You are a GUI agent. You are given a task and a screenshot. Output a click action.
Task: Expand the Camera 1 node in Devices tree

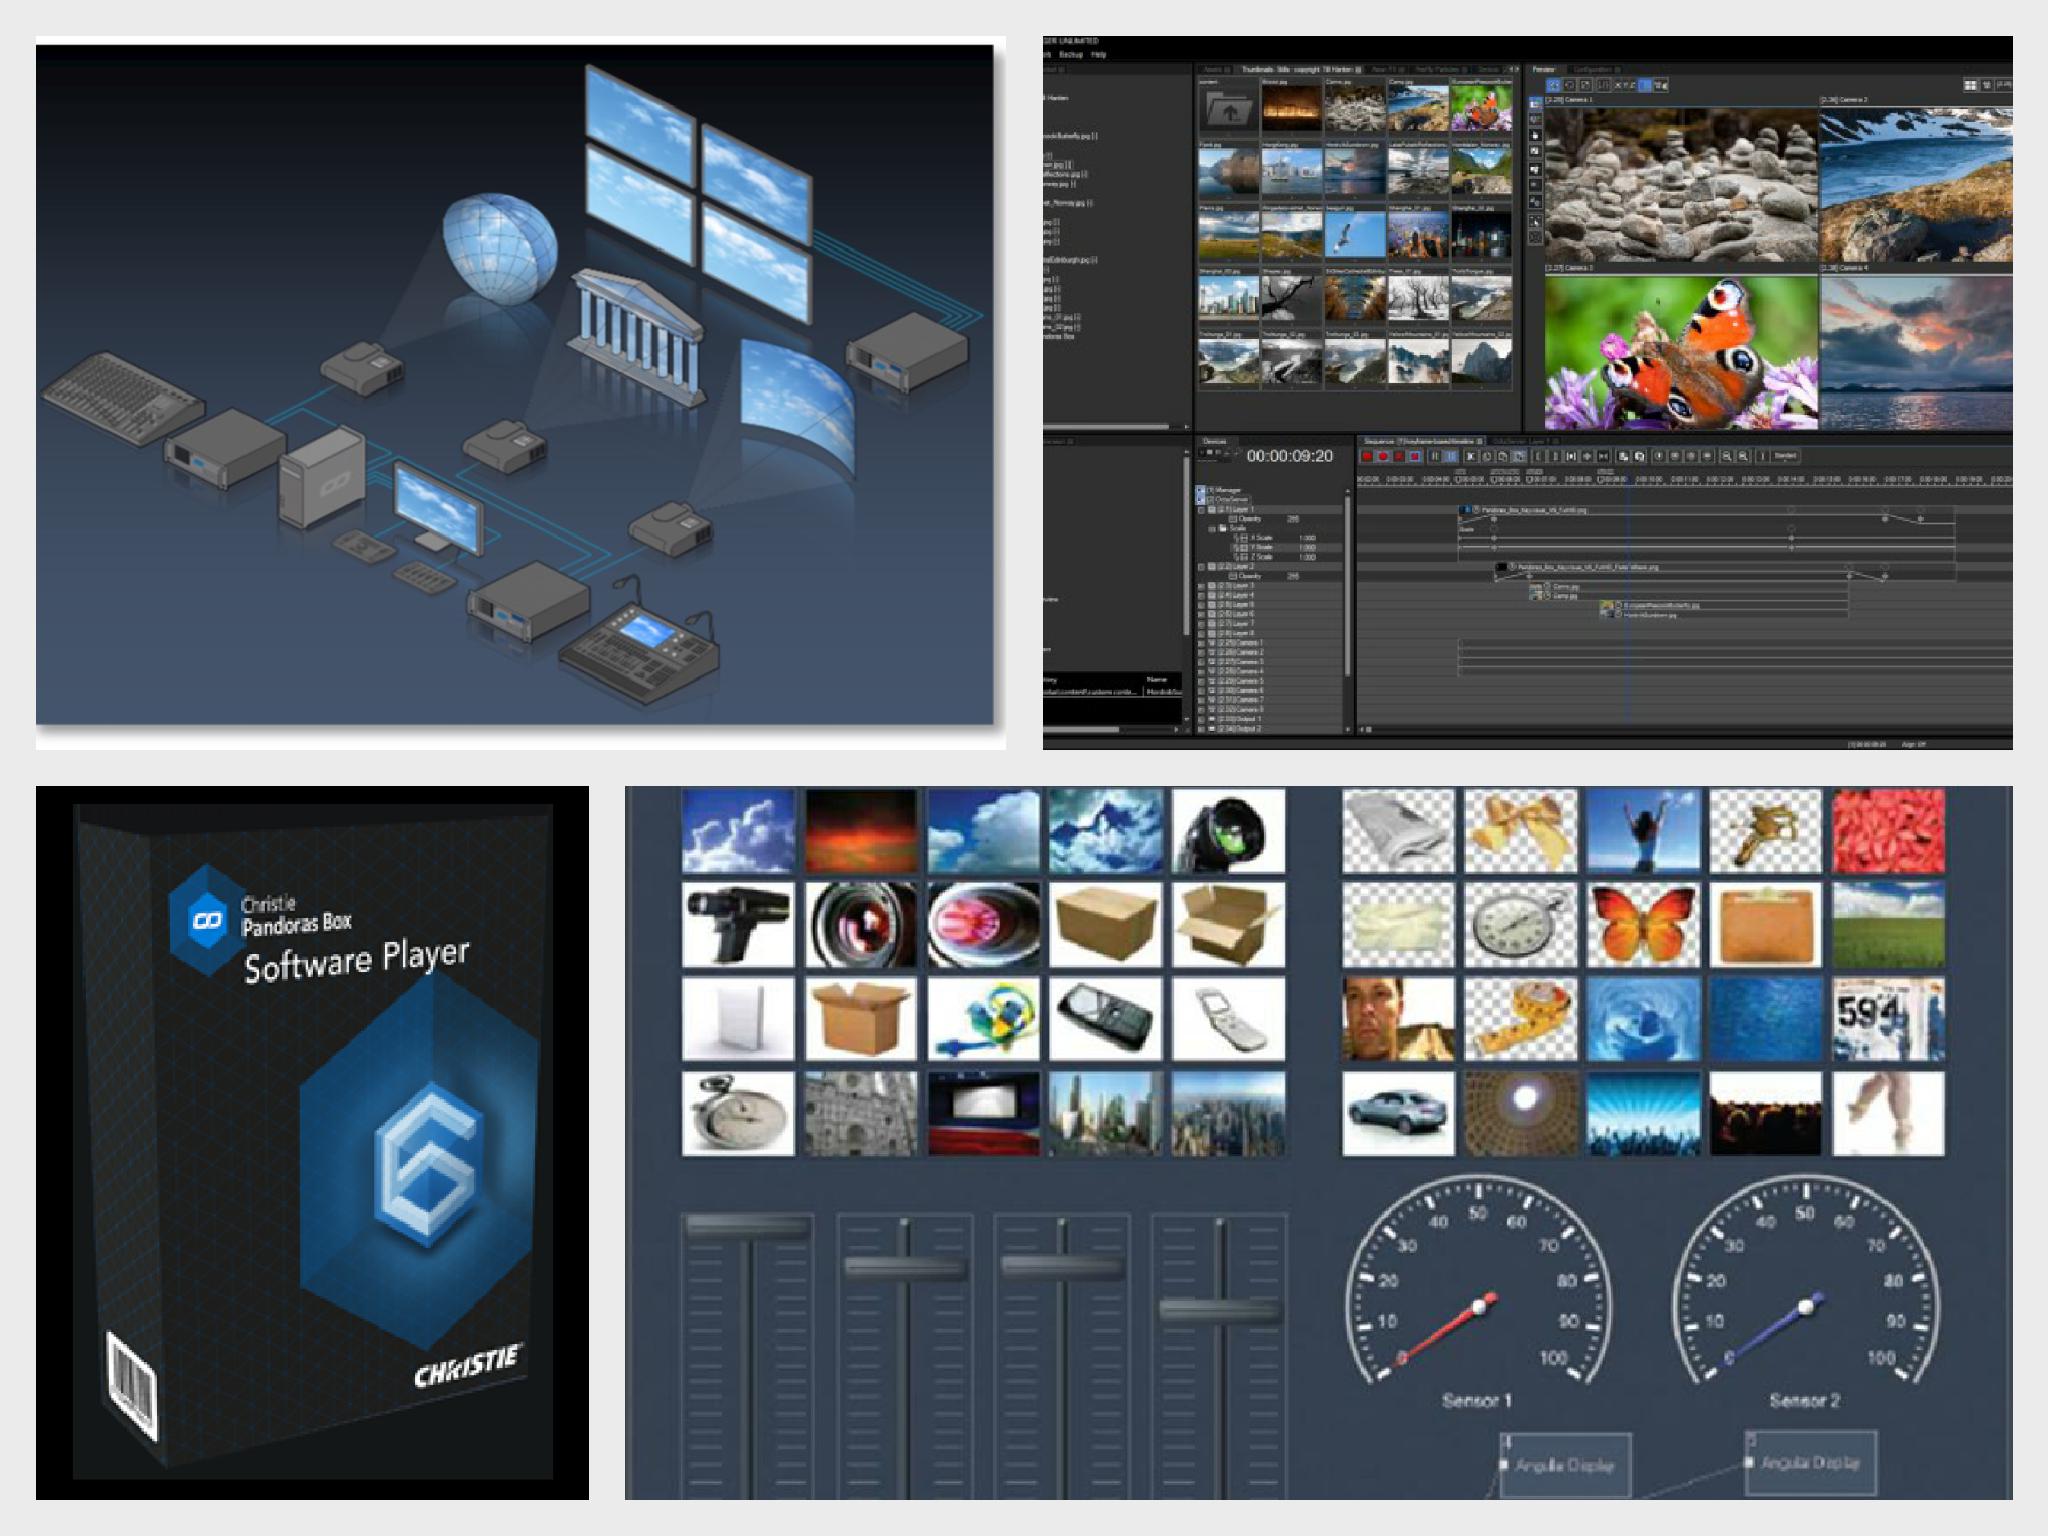pyautogui.click(x=1202, y=643)
